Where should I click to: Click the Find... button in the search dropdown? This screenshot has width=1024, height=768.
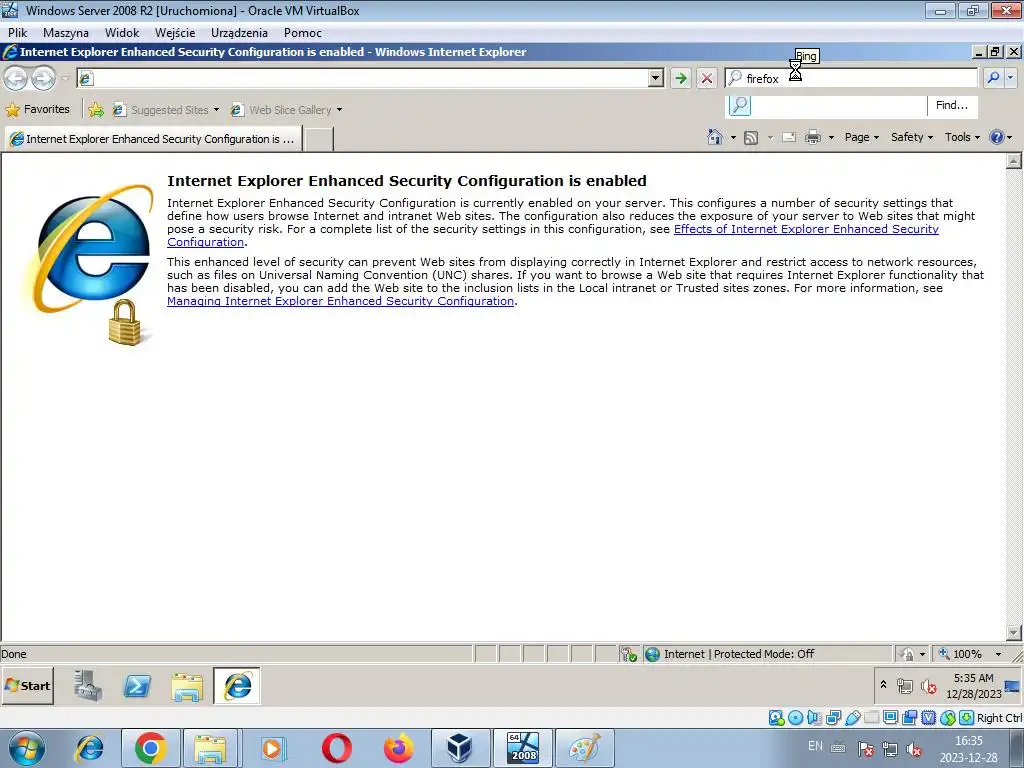[952, 105]
